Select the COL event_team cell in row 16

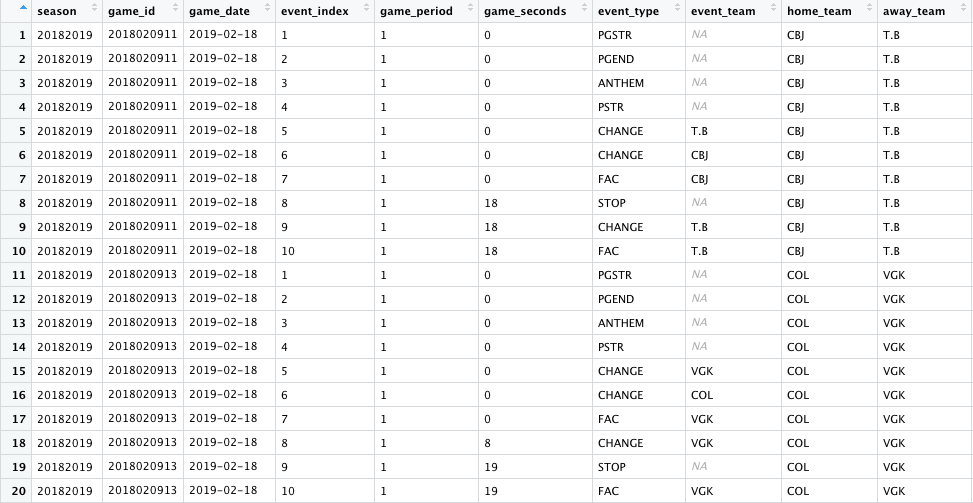click(702, 395)
